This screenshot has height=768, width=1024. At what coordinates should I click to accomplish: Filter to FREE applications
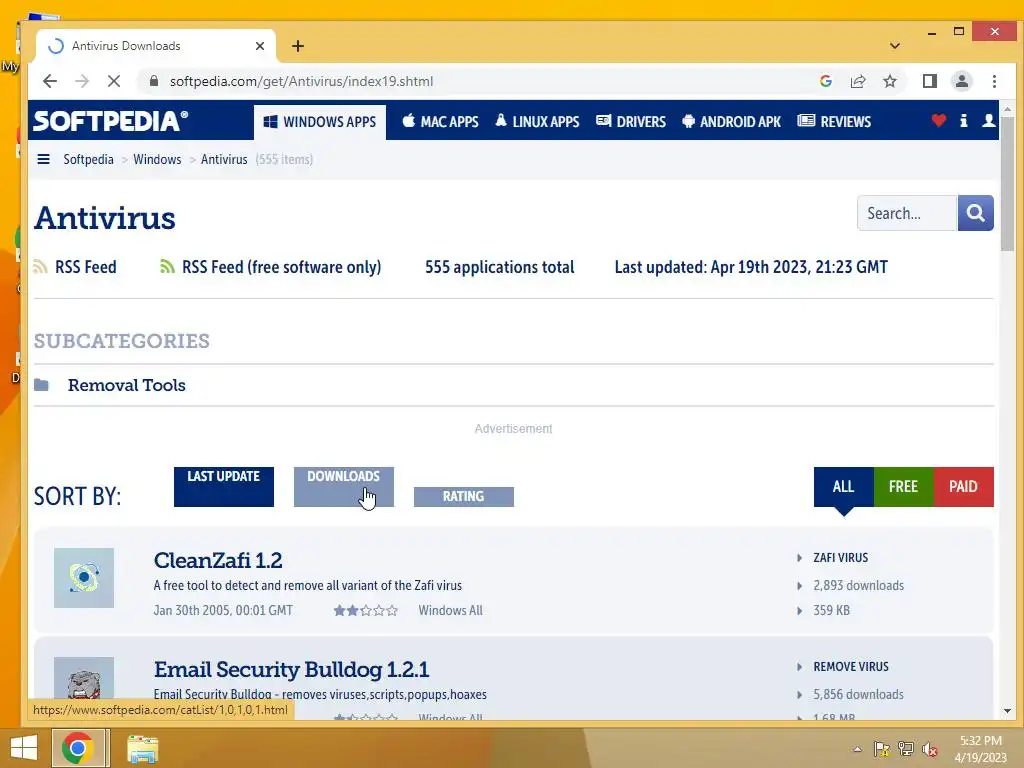[x=903, y=487]
